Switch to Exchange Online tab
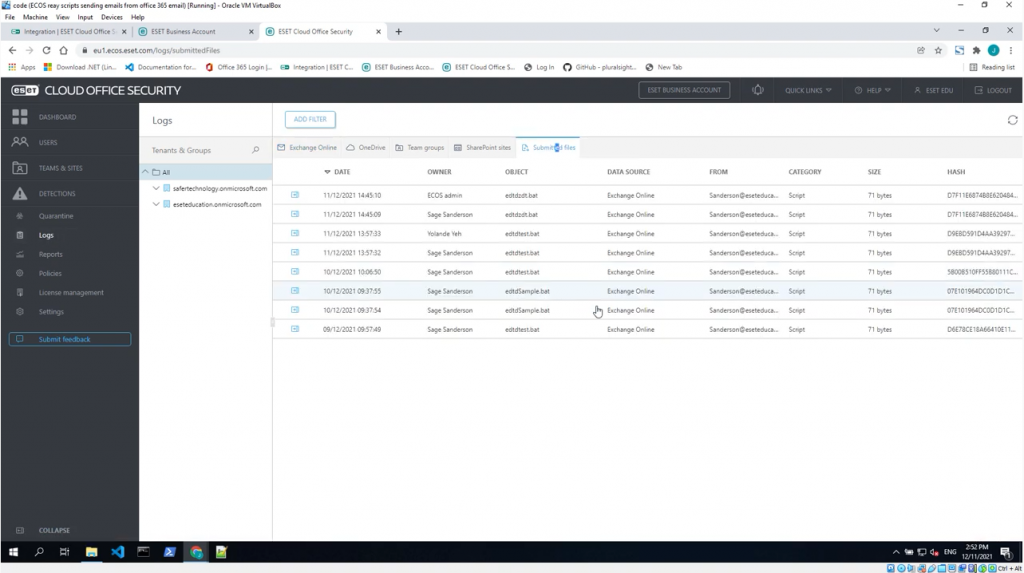The height and width of the screenshot is (573, 1024). click(307, 148)
